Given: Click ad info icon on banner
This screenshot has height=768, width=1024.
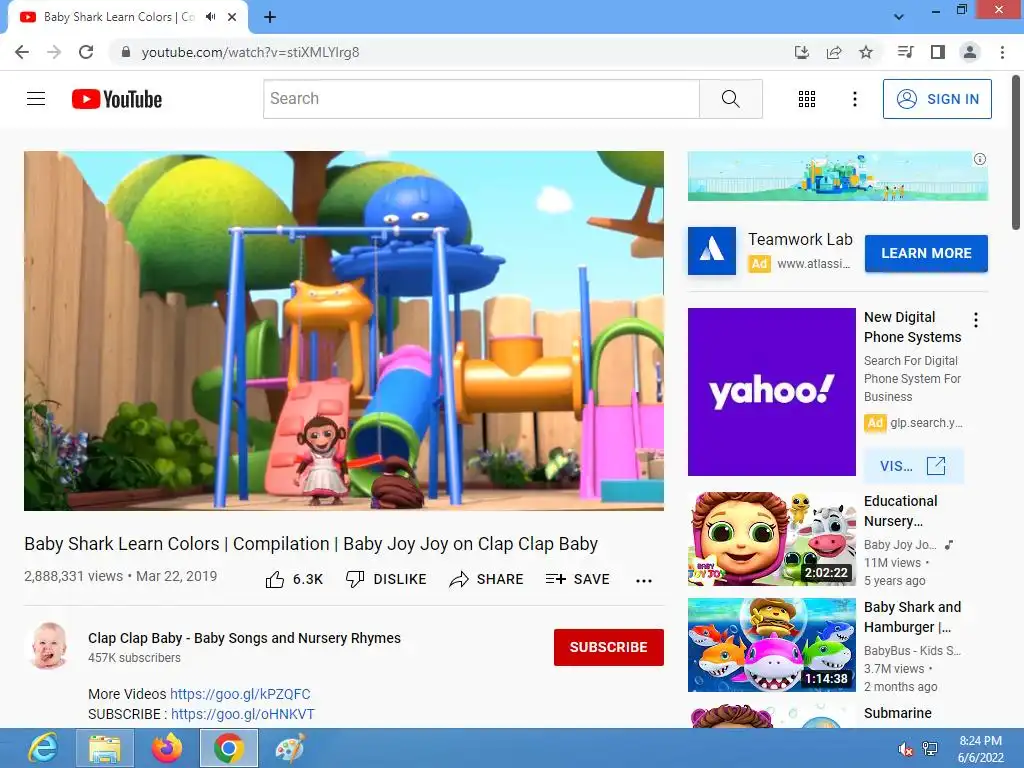Looking at the screenshot, I should (980, 159).
